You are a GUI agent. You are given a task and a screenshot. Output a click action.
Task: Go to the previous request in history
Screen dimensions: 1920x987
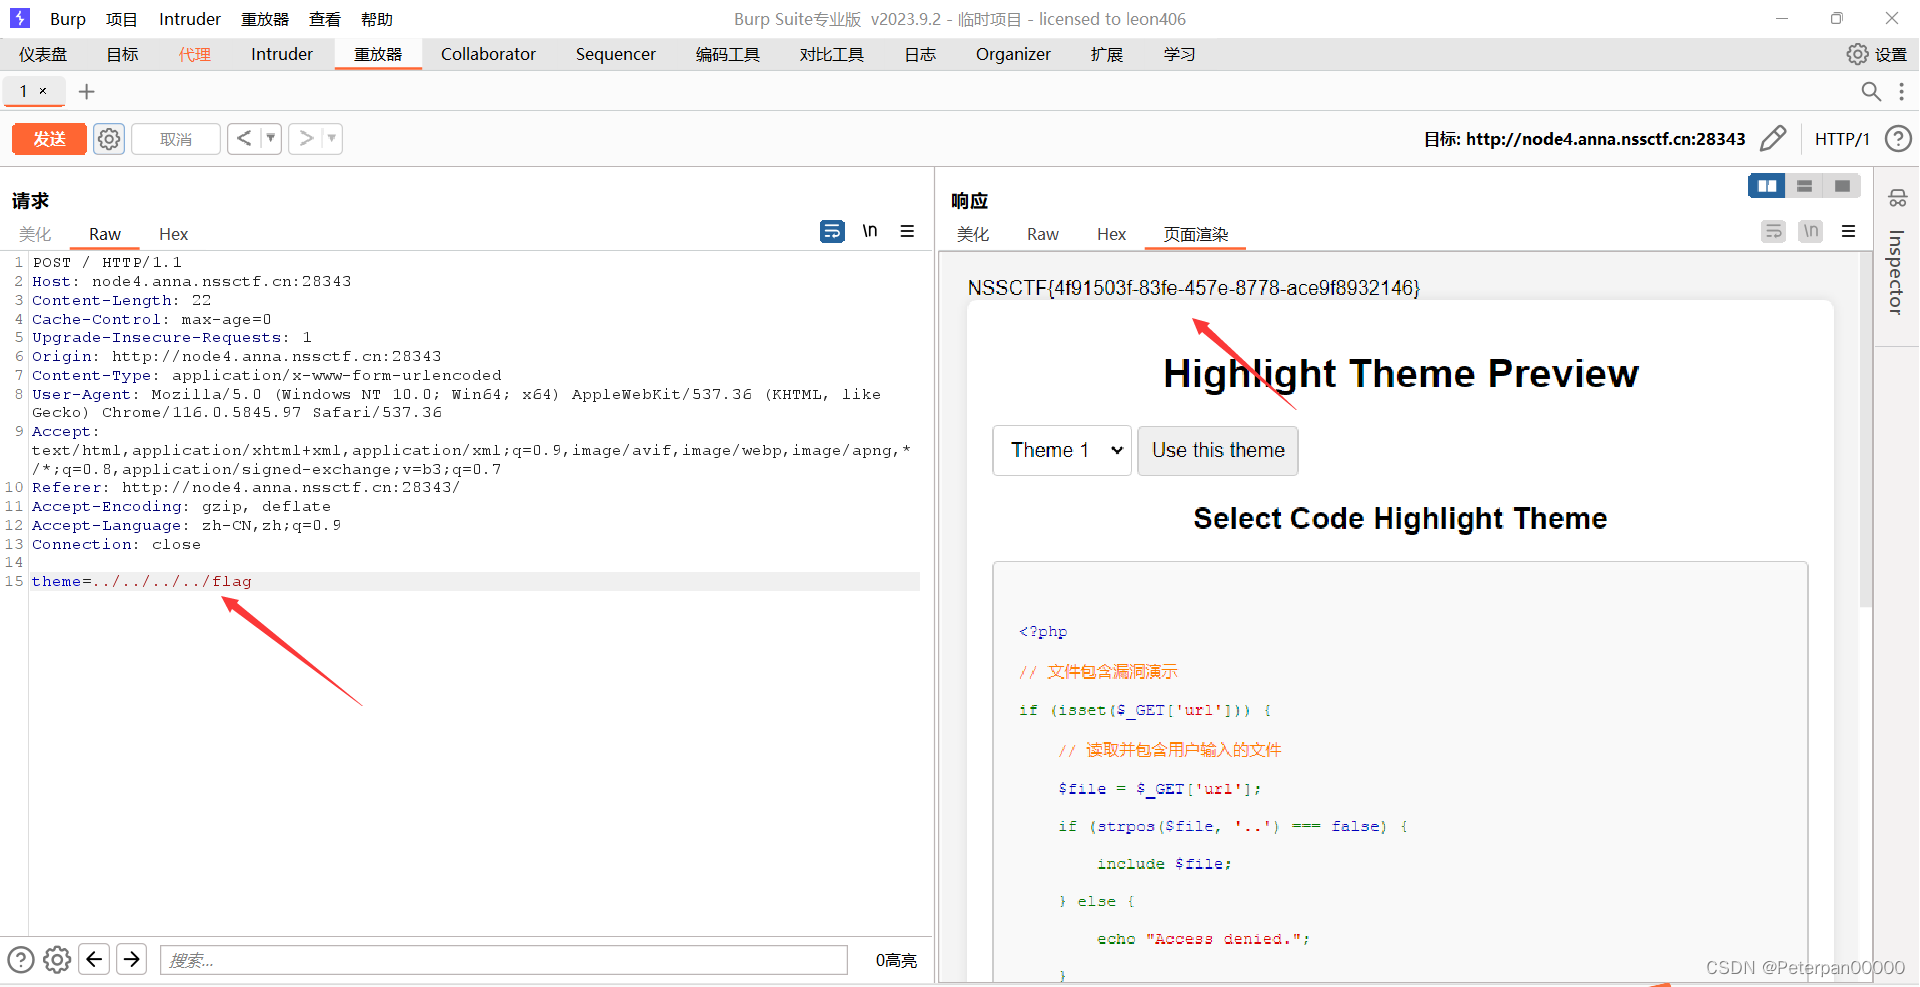(244, 138)
